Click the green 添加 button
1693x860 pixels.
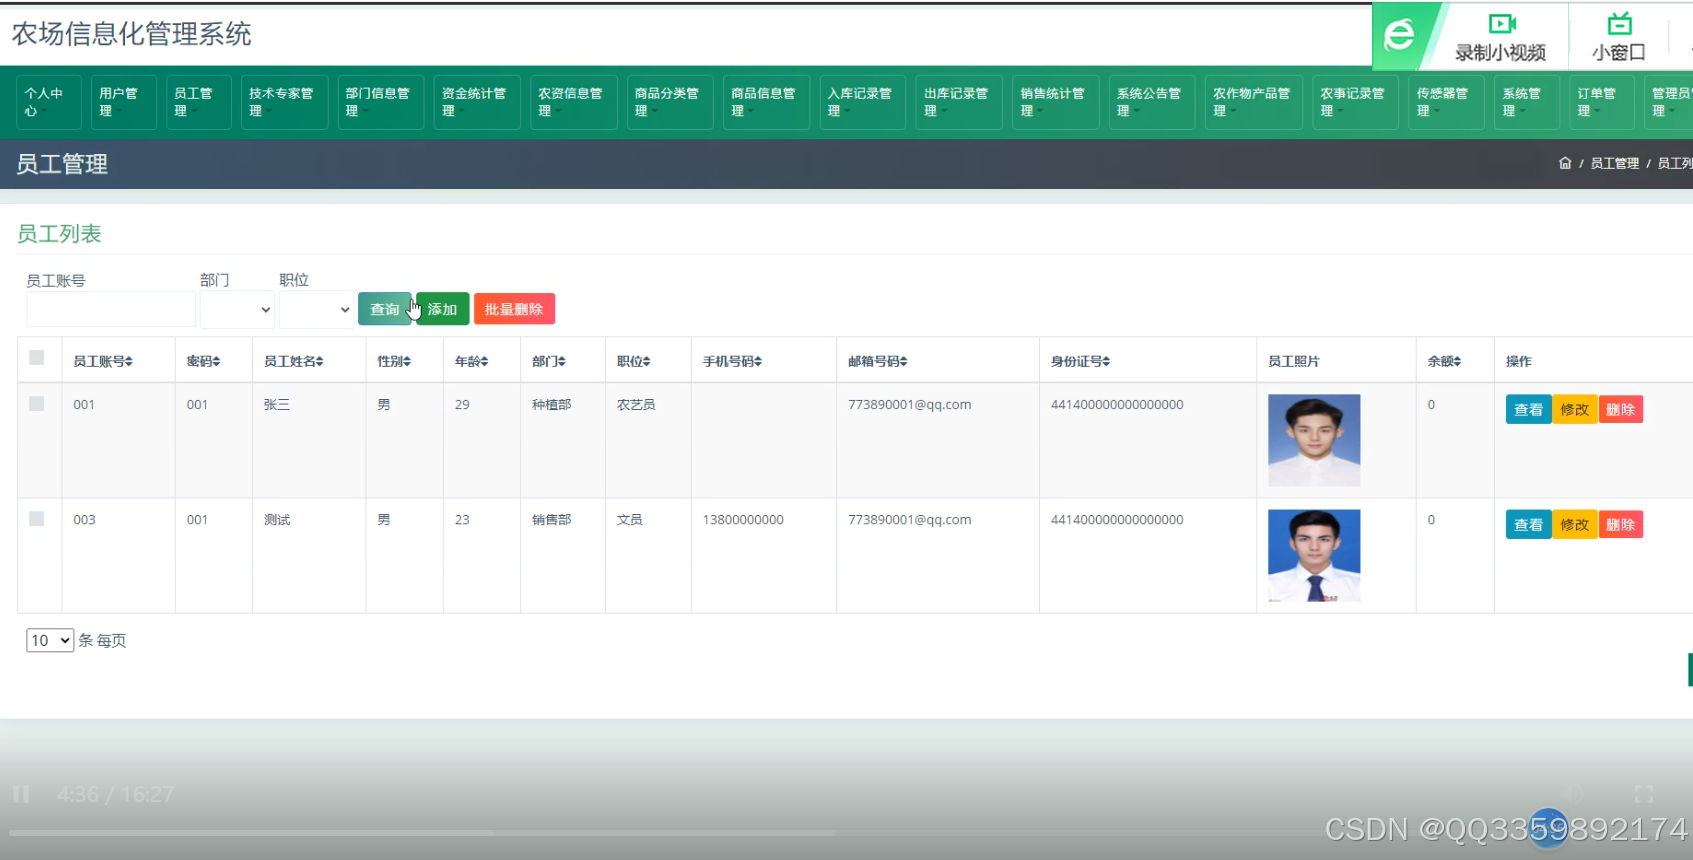[442, 309]
